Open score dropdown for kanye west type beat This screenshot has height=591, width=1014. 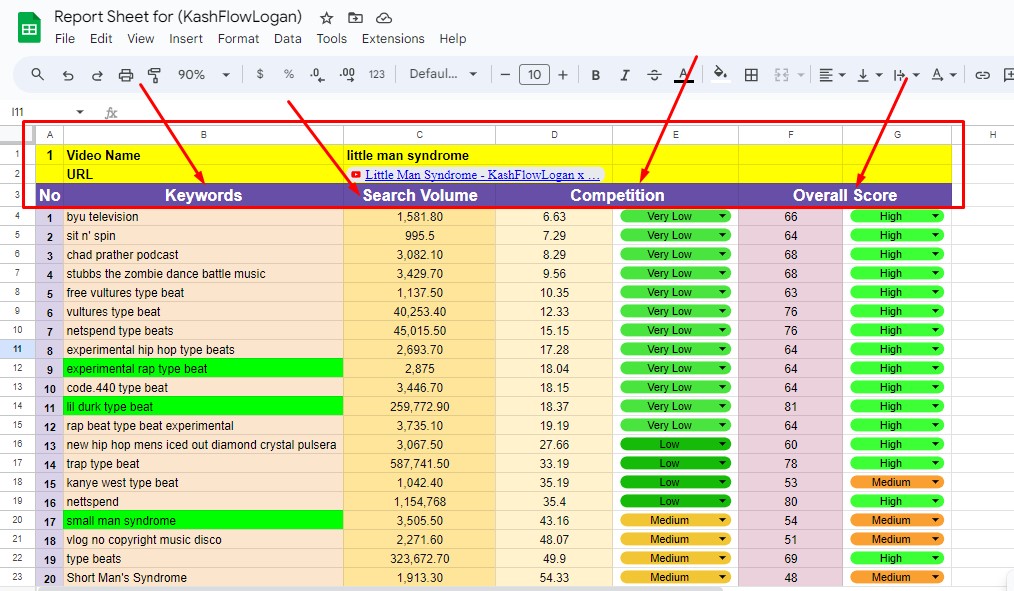coord(896,482)
